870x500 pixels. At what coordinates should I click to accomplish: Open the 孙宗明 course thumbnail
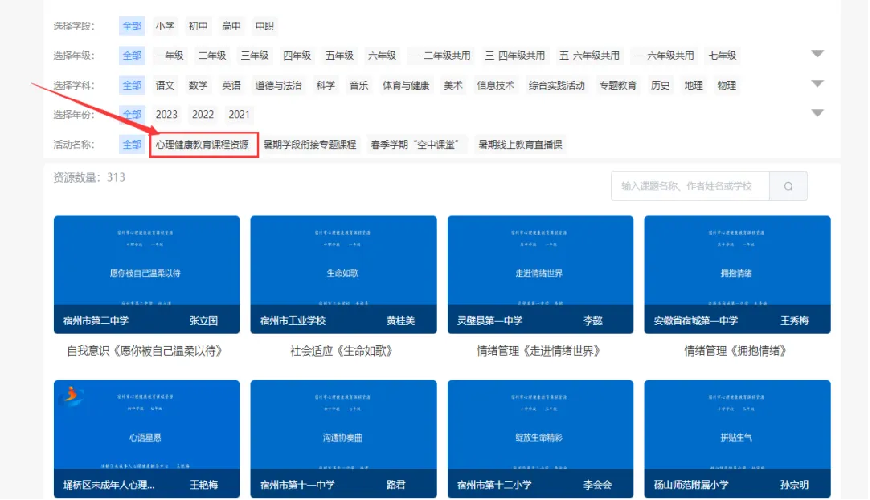tap(737, 439)
